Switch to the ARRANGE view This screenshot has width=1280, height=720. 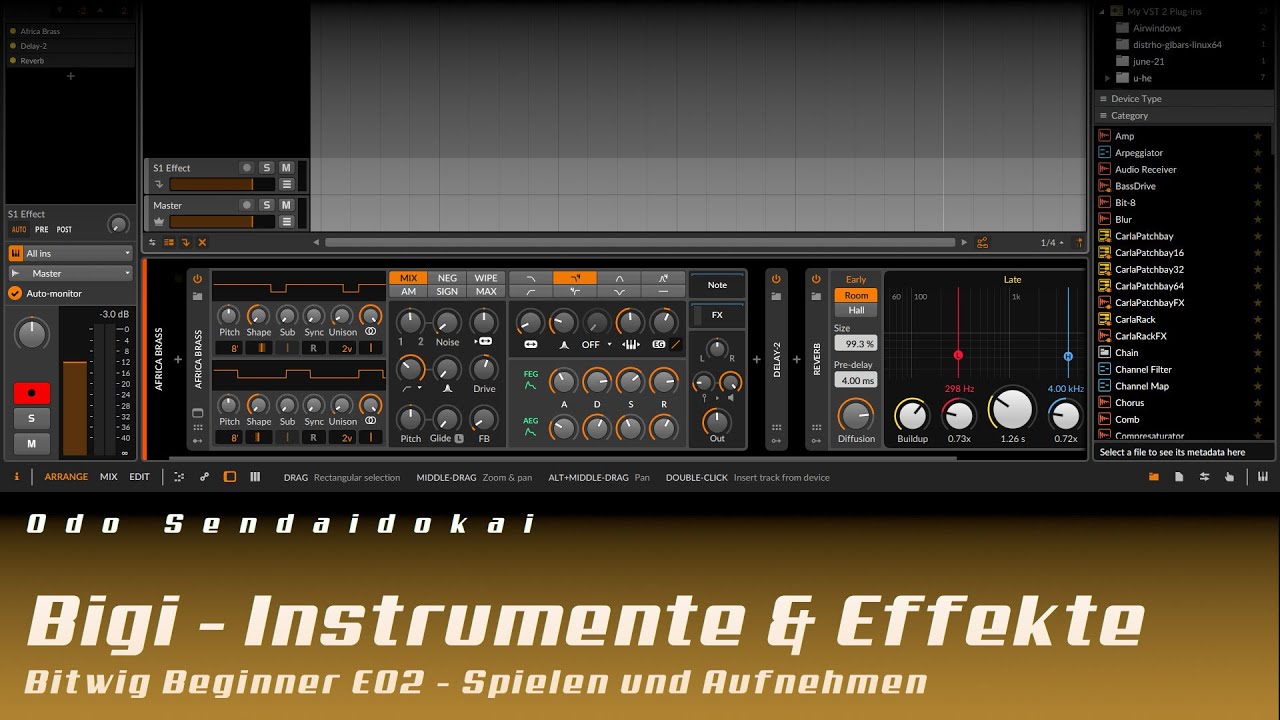[x=66, y=477]
